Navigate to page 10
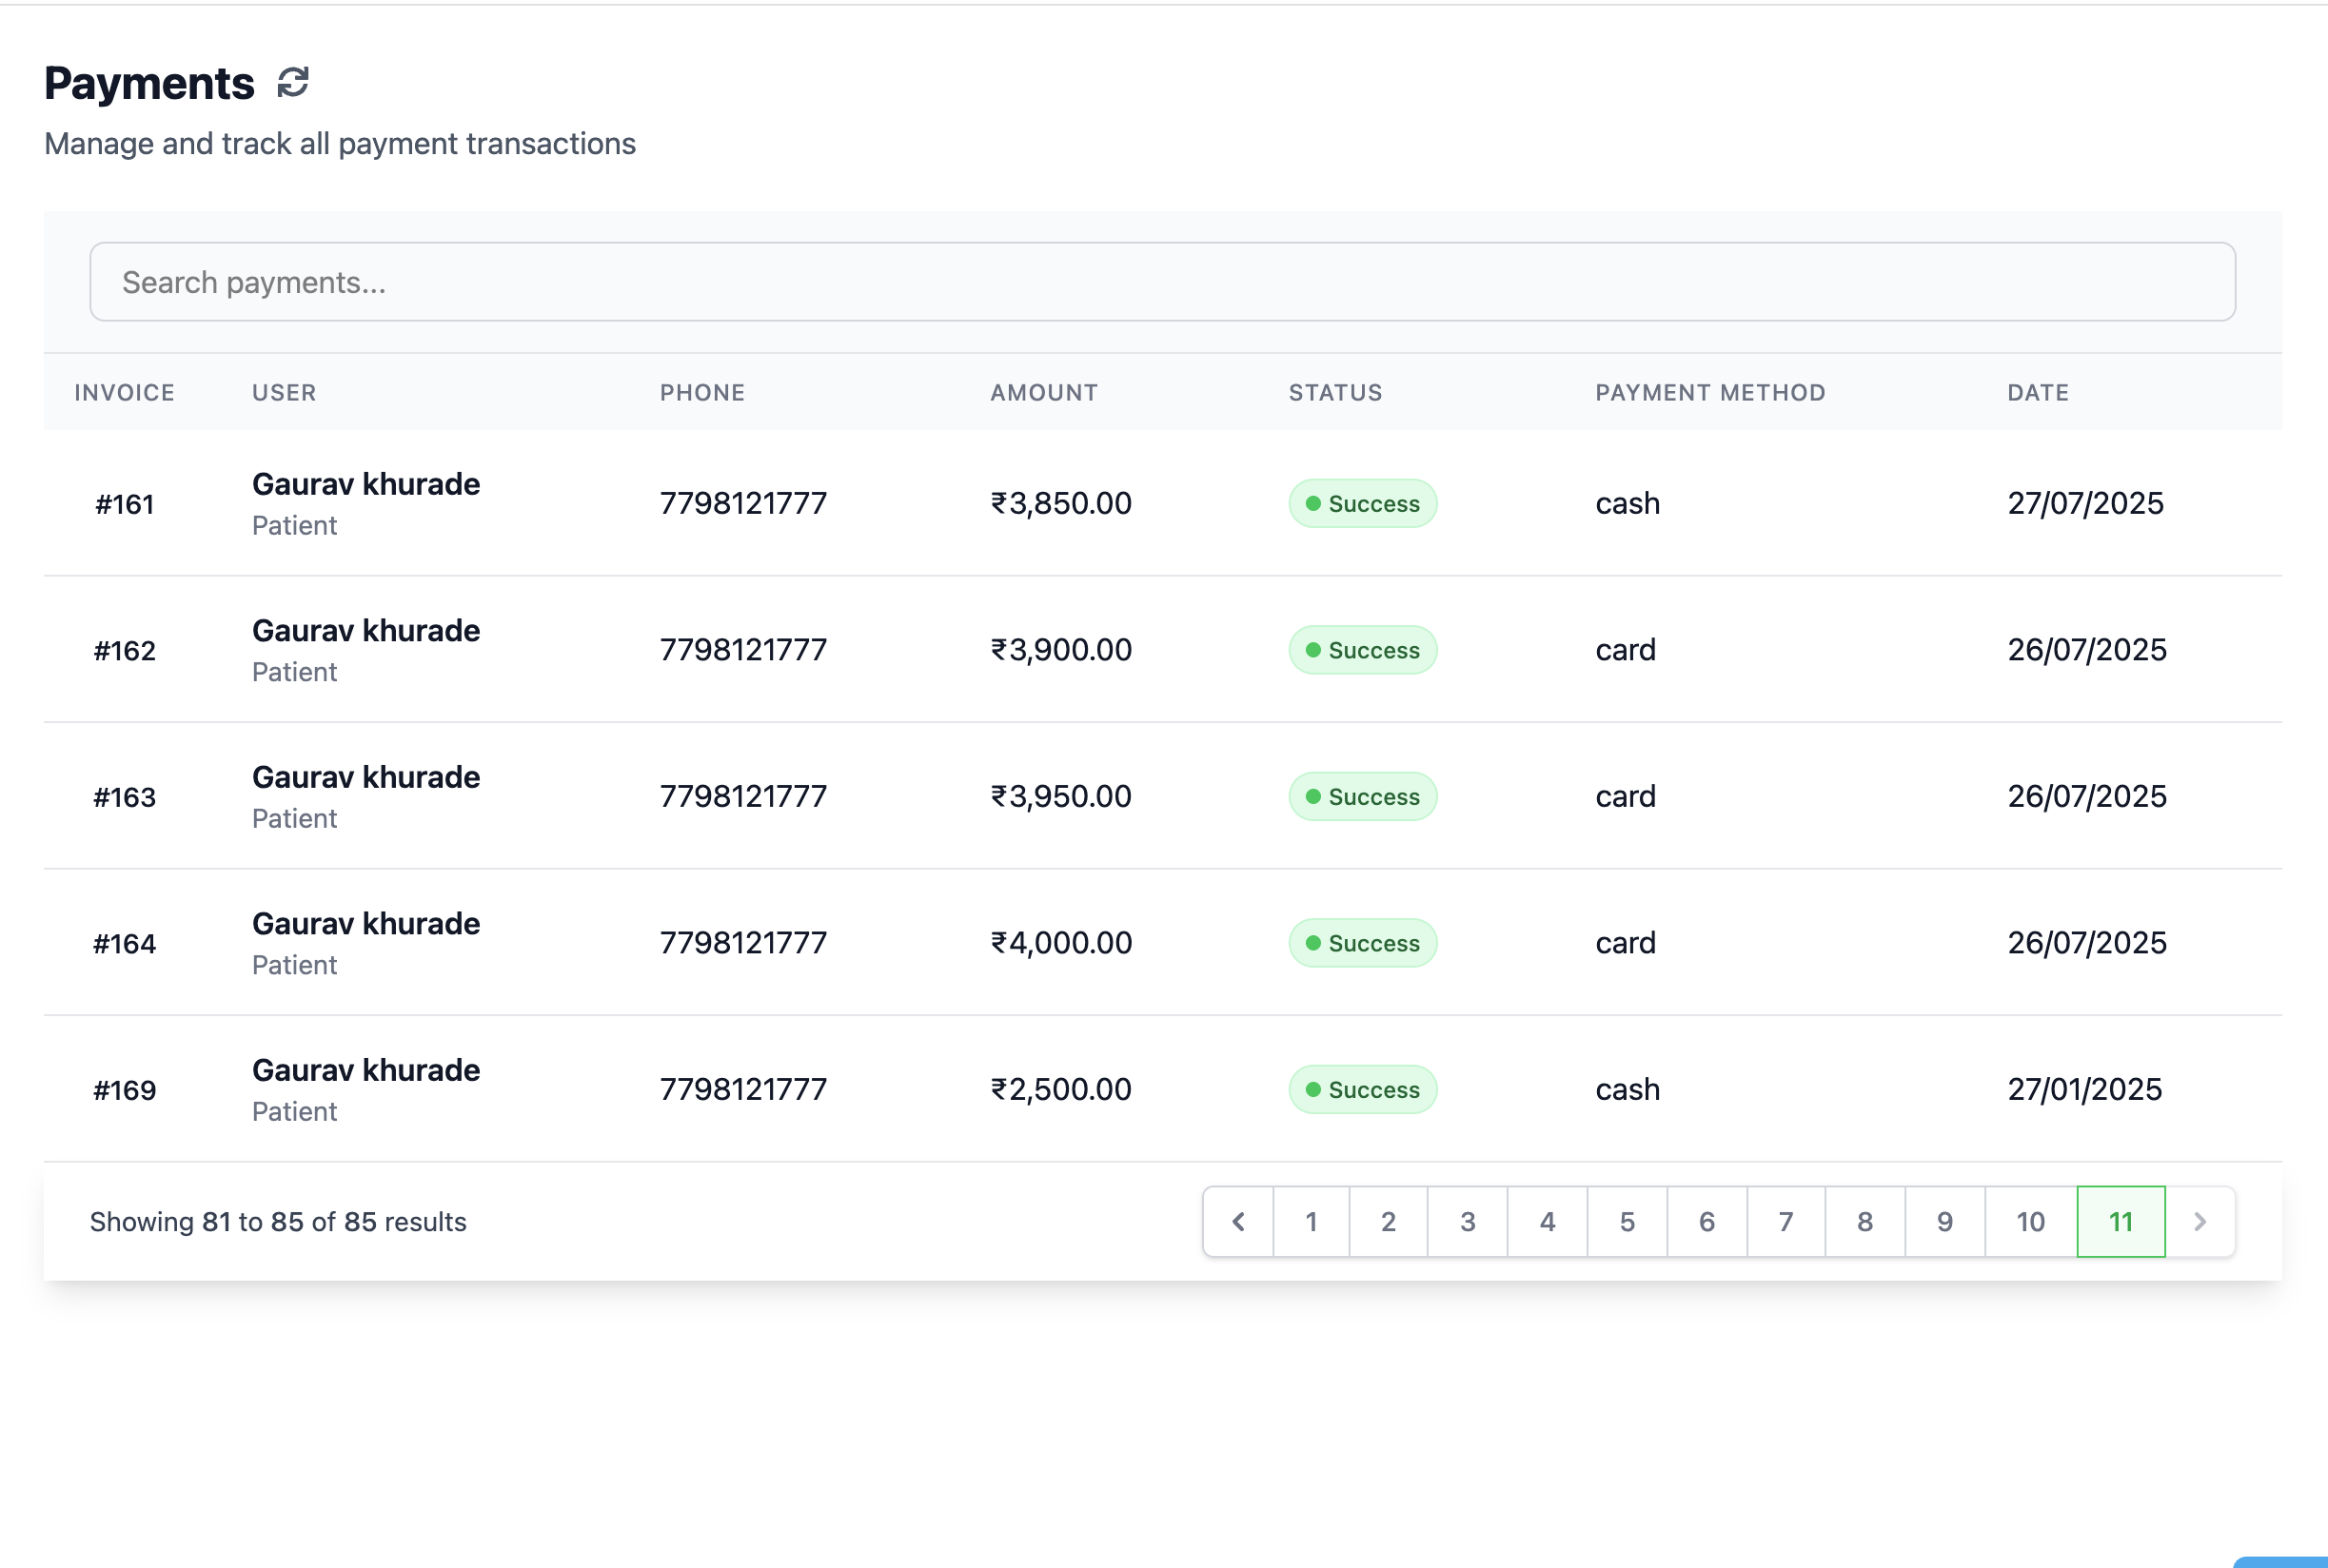 point(2030,1221)
